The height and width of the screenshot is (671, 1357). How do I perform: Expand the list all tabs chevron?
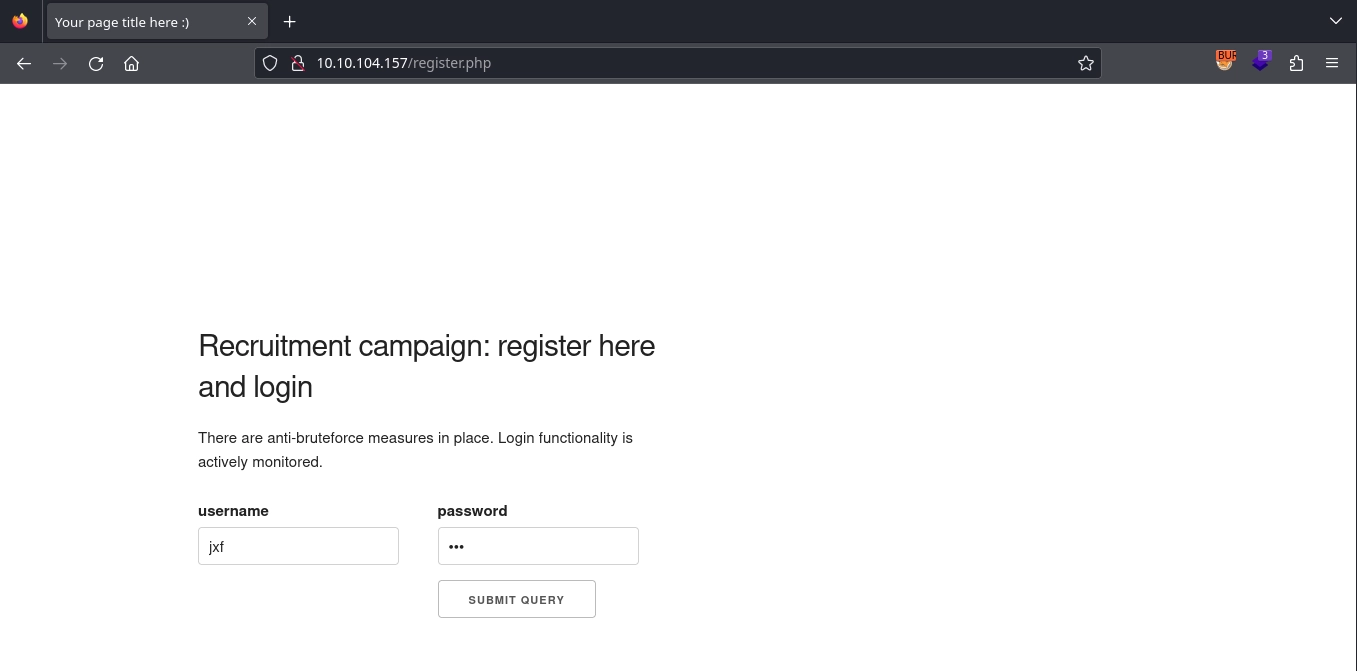click(x=1336, y=21)
